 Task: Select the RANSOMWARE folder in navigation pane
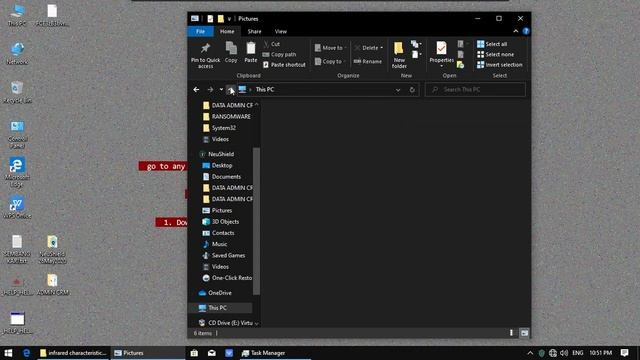[x=227, y=116]
